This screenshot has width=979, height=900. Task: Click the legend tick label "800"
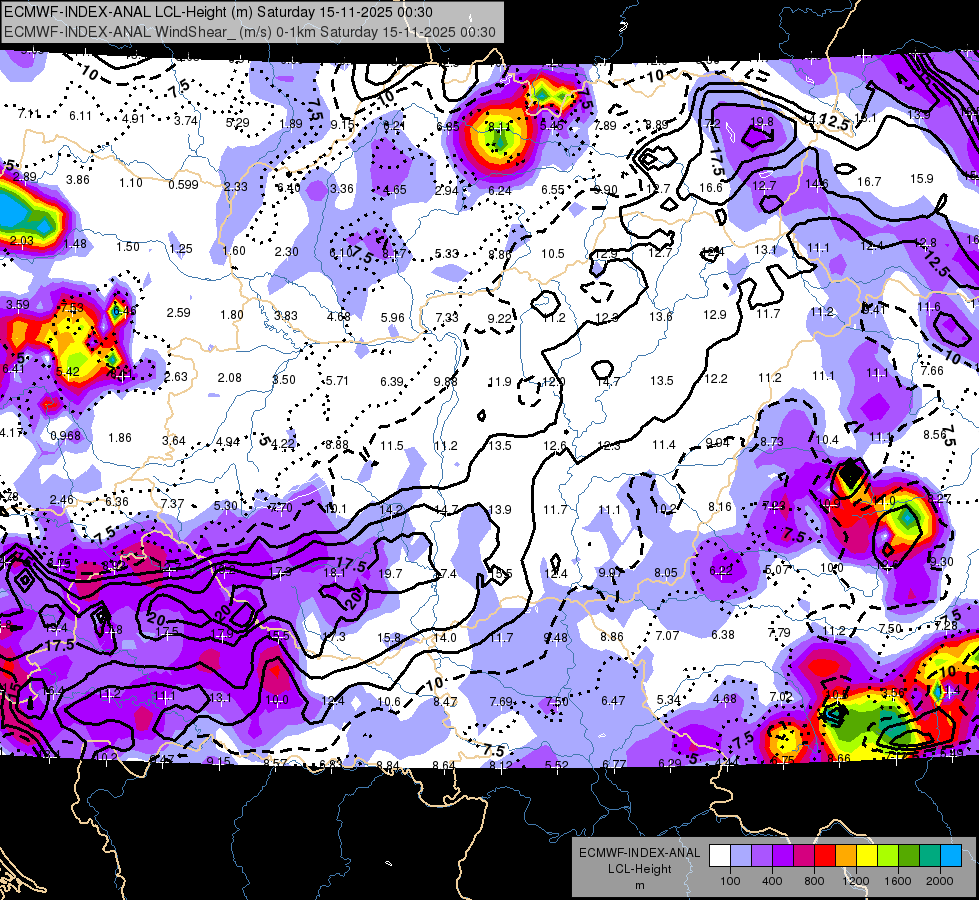[814, 881]
